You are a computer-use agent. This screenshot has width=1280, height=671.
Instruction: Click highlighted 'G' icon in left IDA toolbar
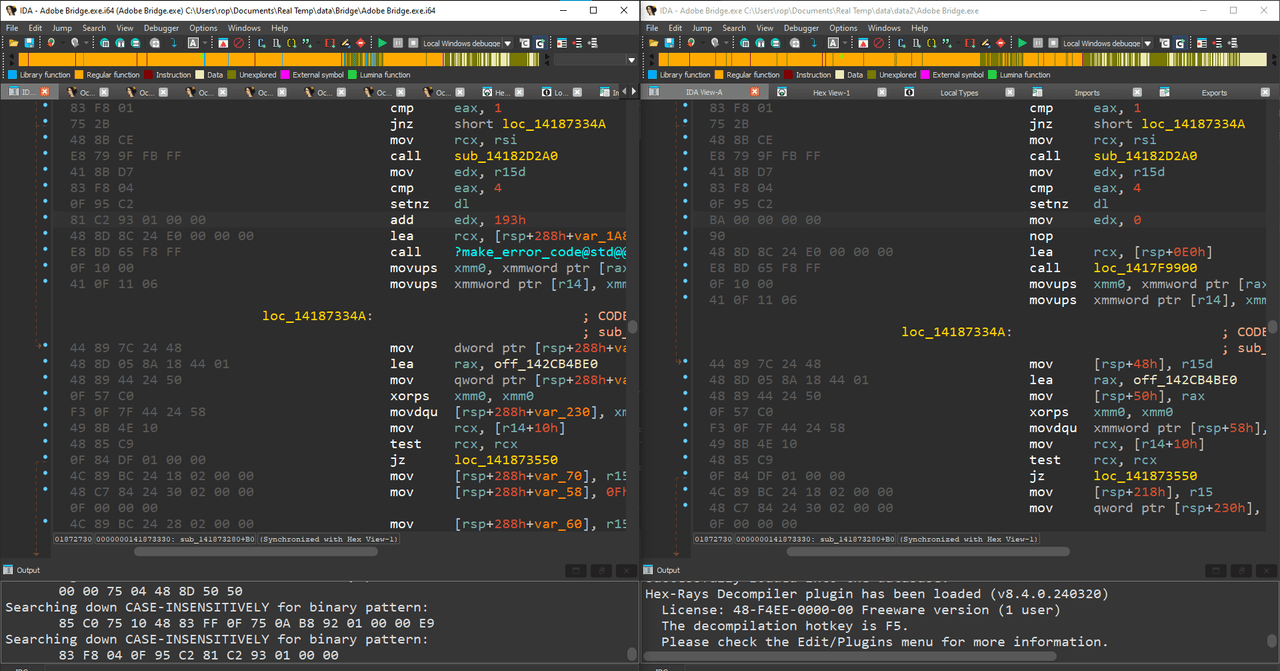tap(539, 43)
